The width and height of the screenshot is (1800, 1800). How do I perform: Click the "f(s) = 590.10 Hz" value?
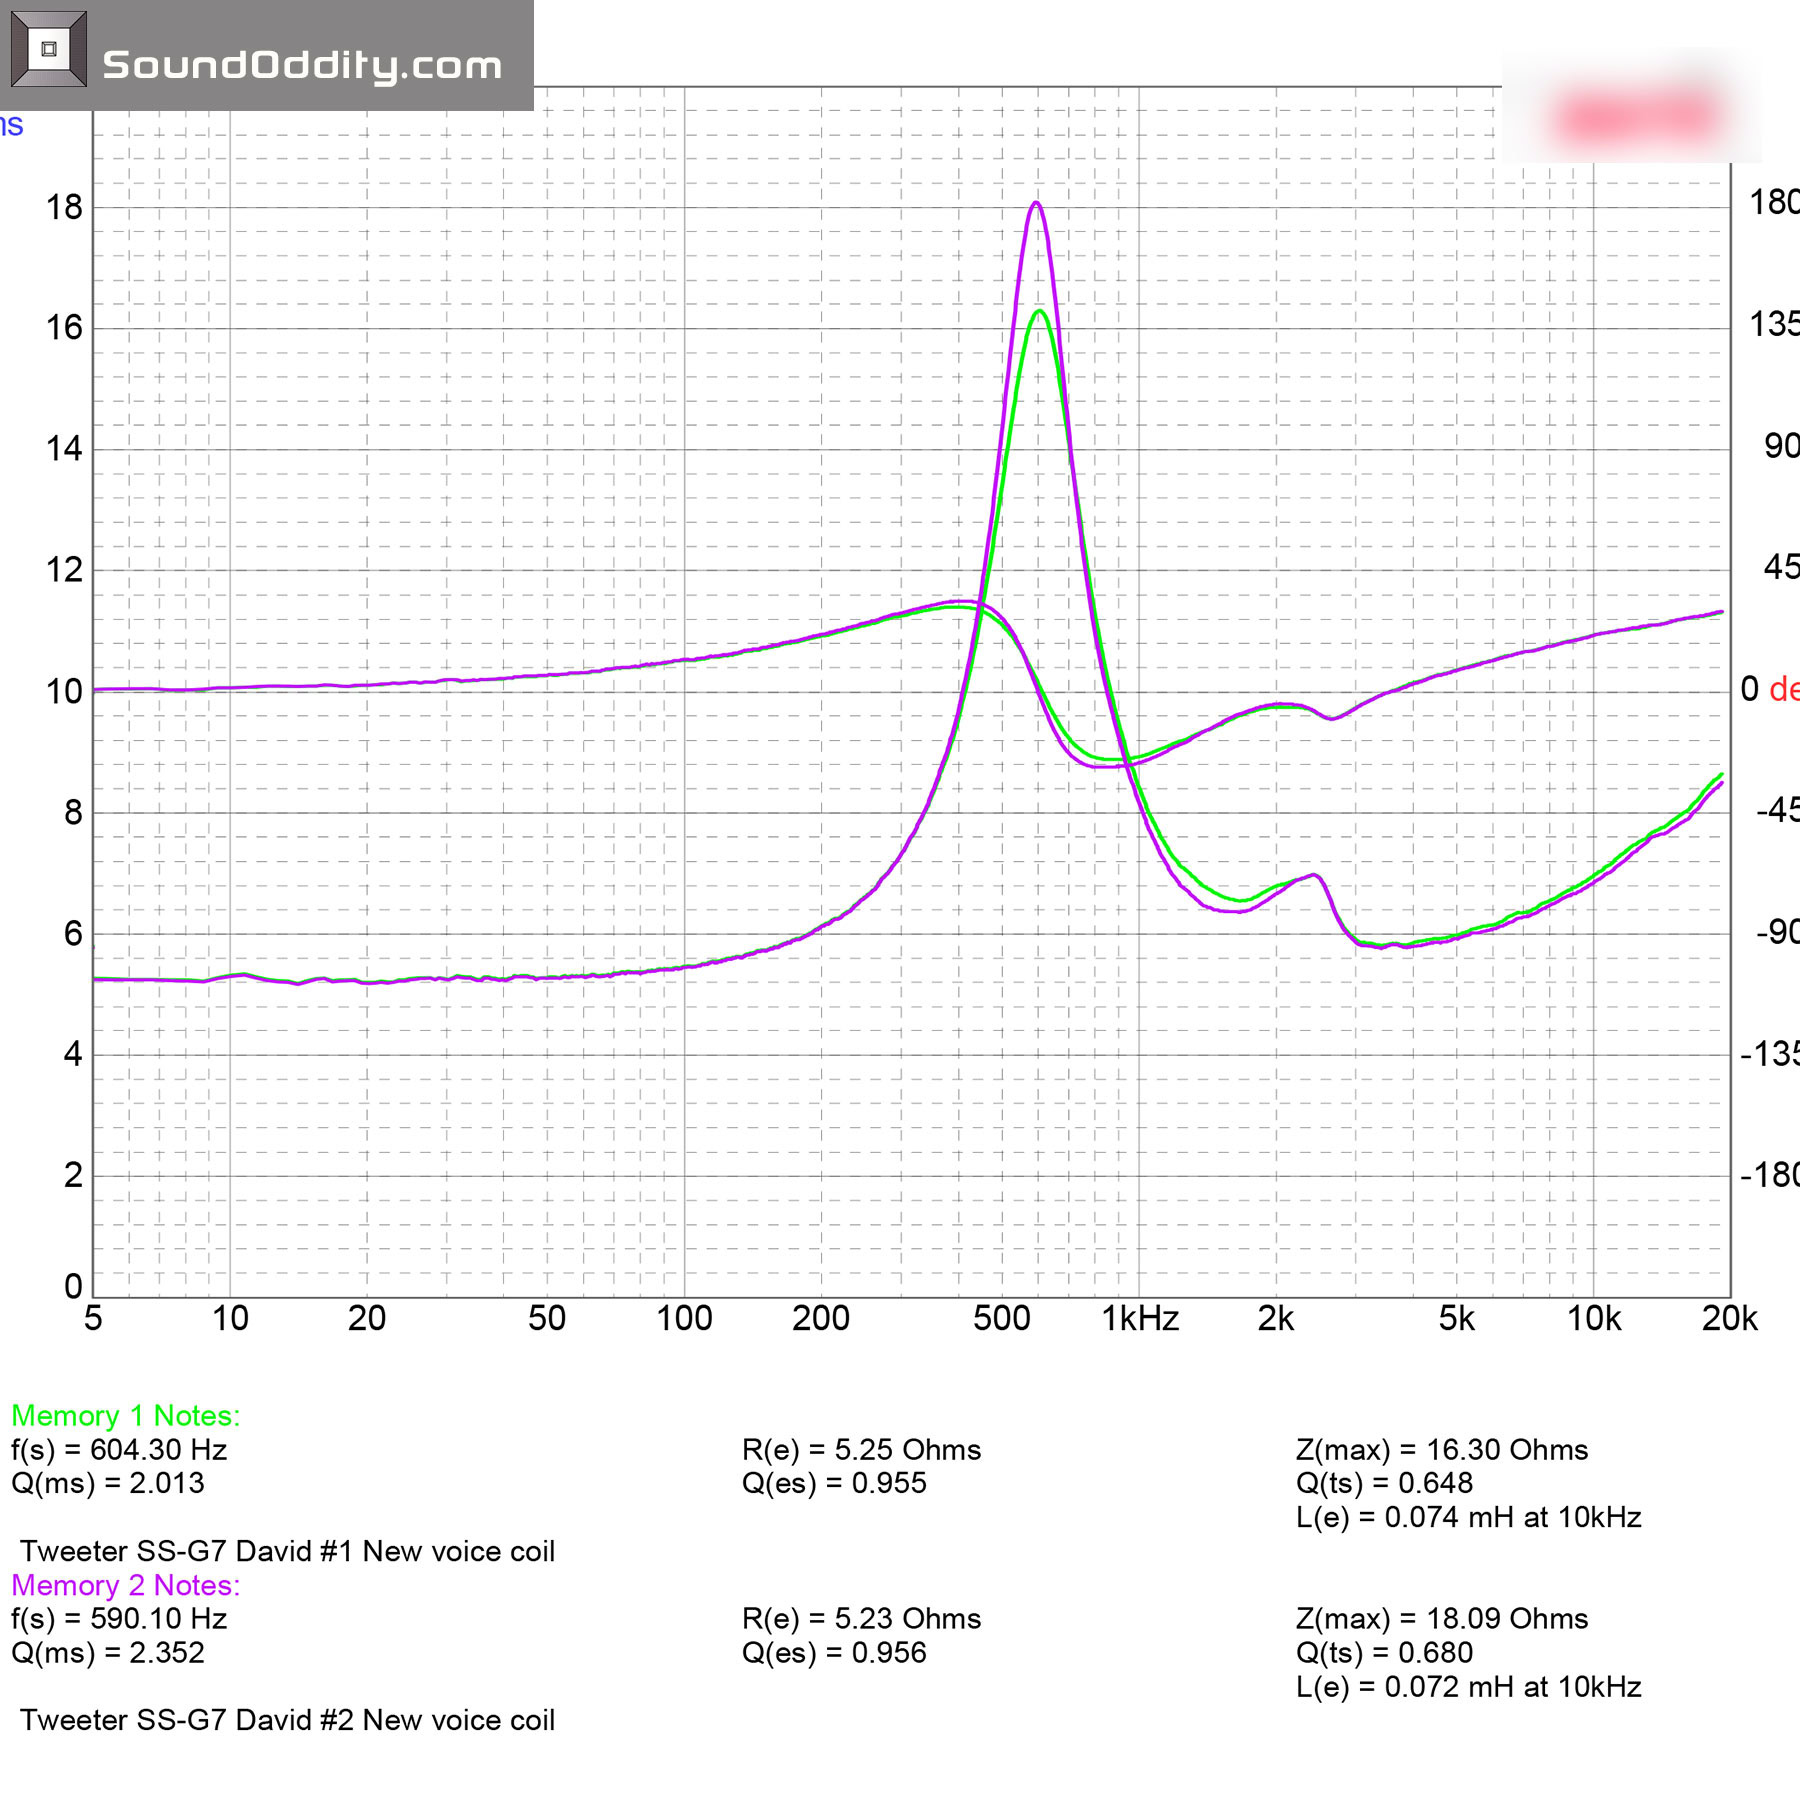pos(119,1619)
